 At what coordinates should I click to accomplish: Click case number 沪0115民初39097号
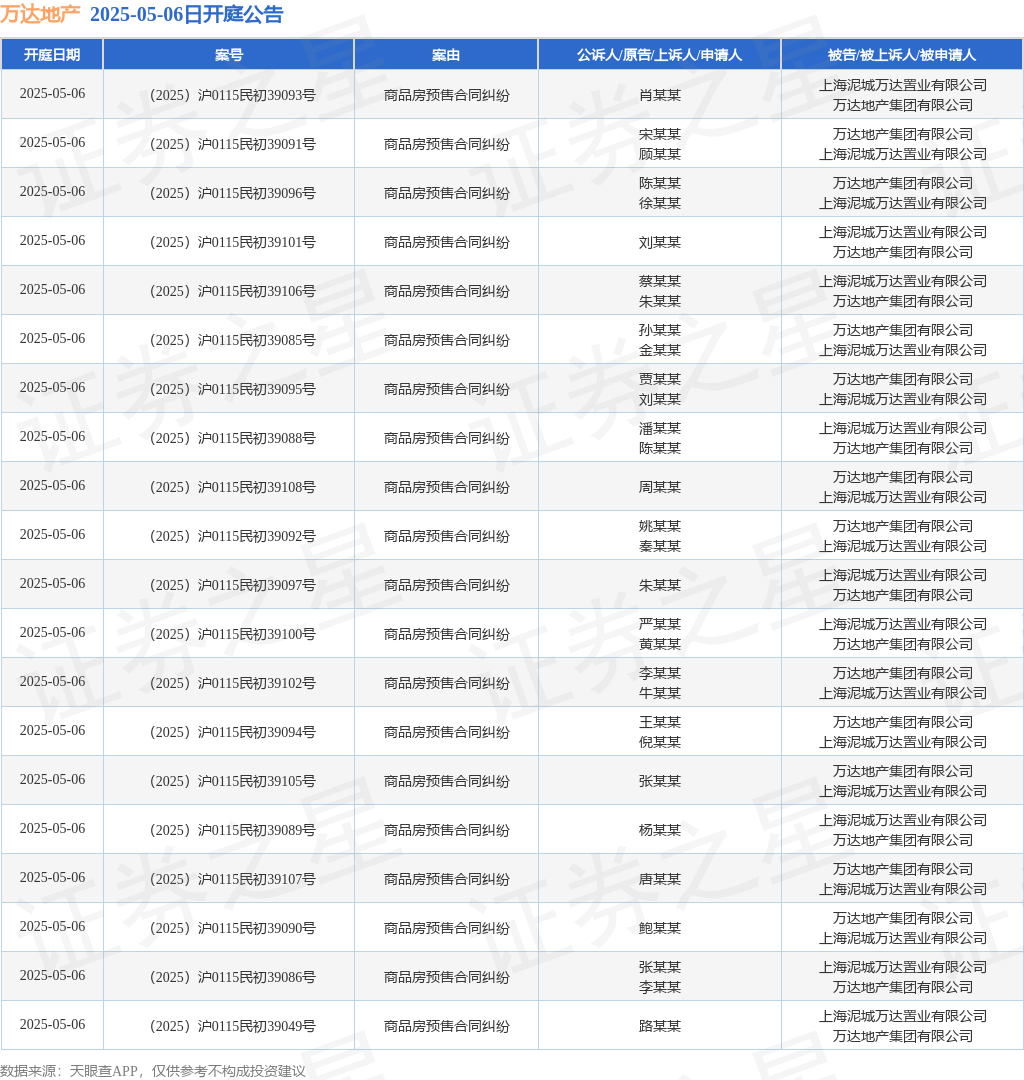(x=233, y=584)
